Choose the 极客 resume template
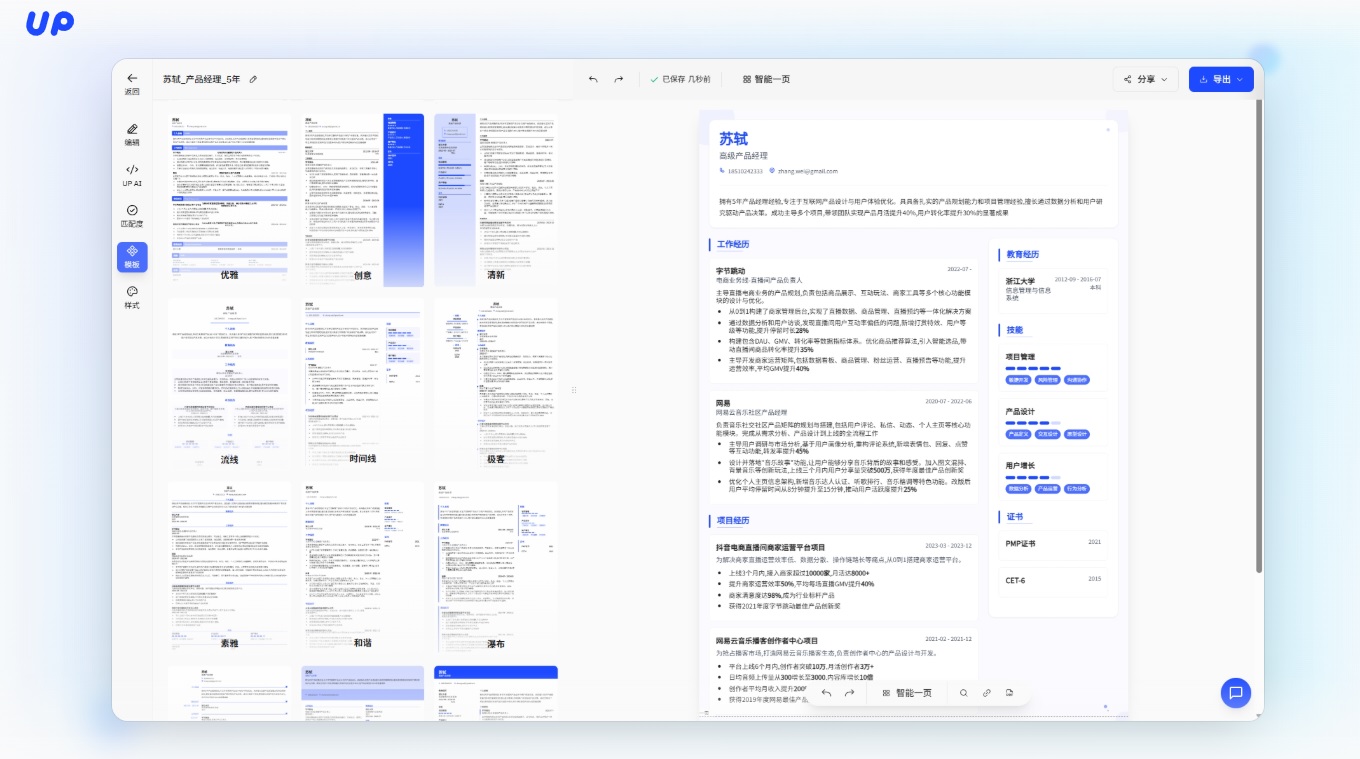 [496, 383]
